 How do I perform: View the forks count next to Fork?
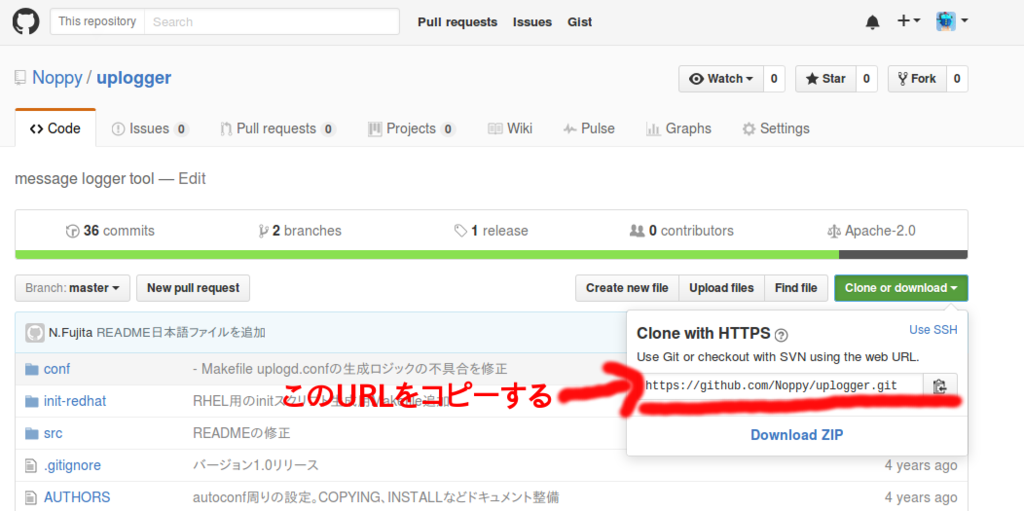pyautogui.click(x=957, y=79)
